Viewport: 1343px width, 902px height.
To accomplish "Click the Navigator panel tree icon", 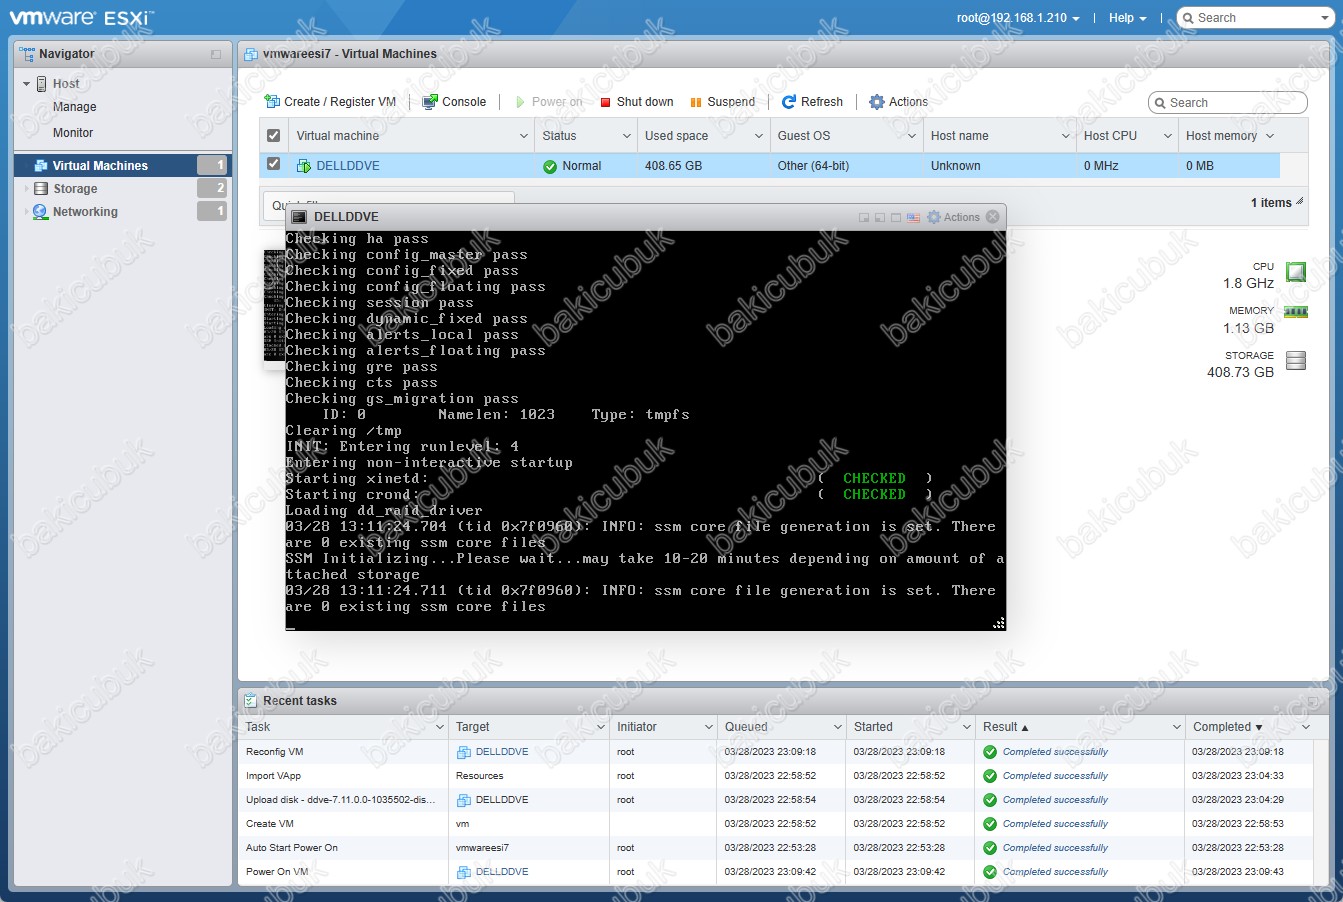I will pyautogui.click(x=28, y=54).
